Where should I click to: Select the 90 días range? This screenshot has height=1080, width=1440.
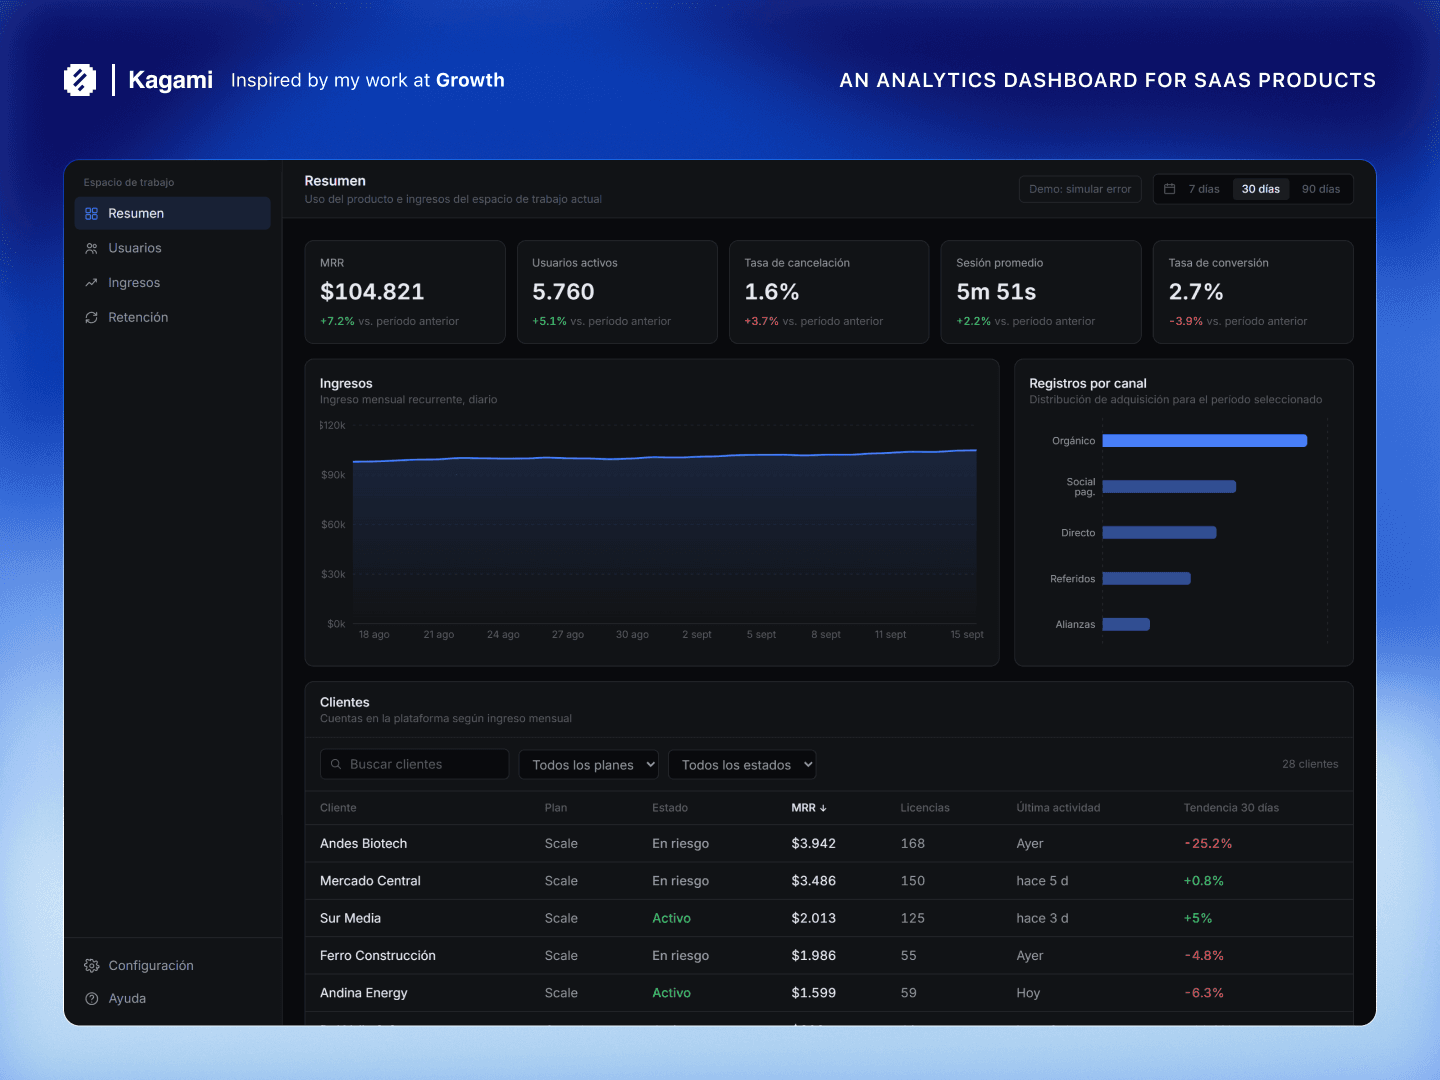click(1320, 189)
